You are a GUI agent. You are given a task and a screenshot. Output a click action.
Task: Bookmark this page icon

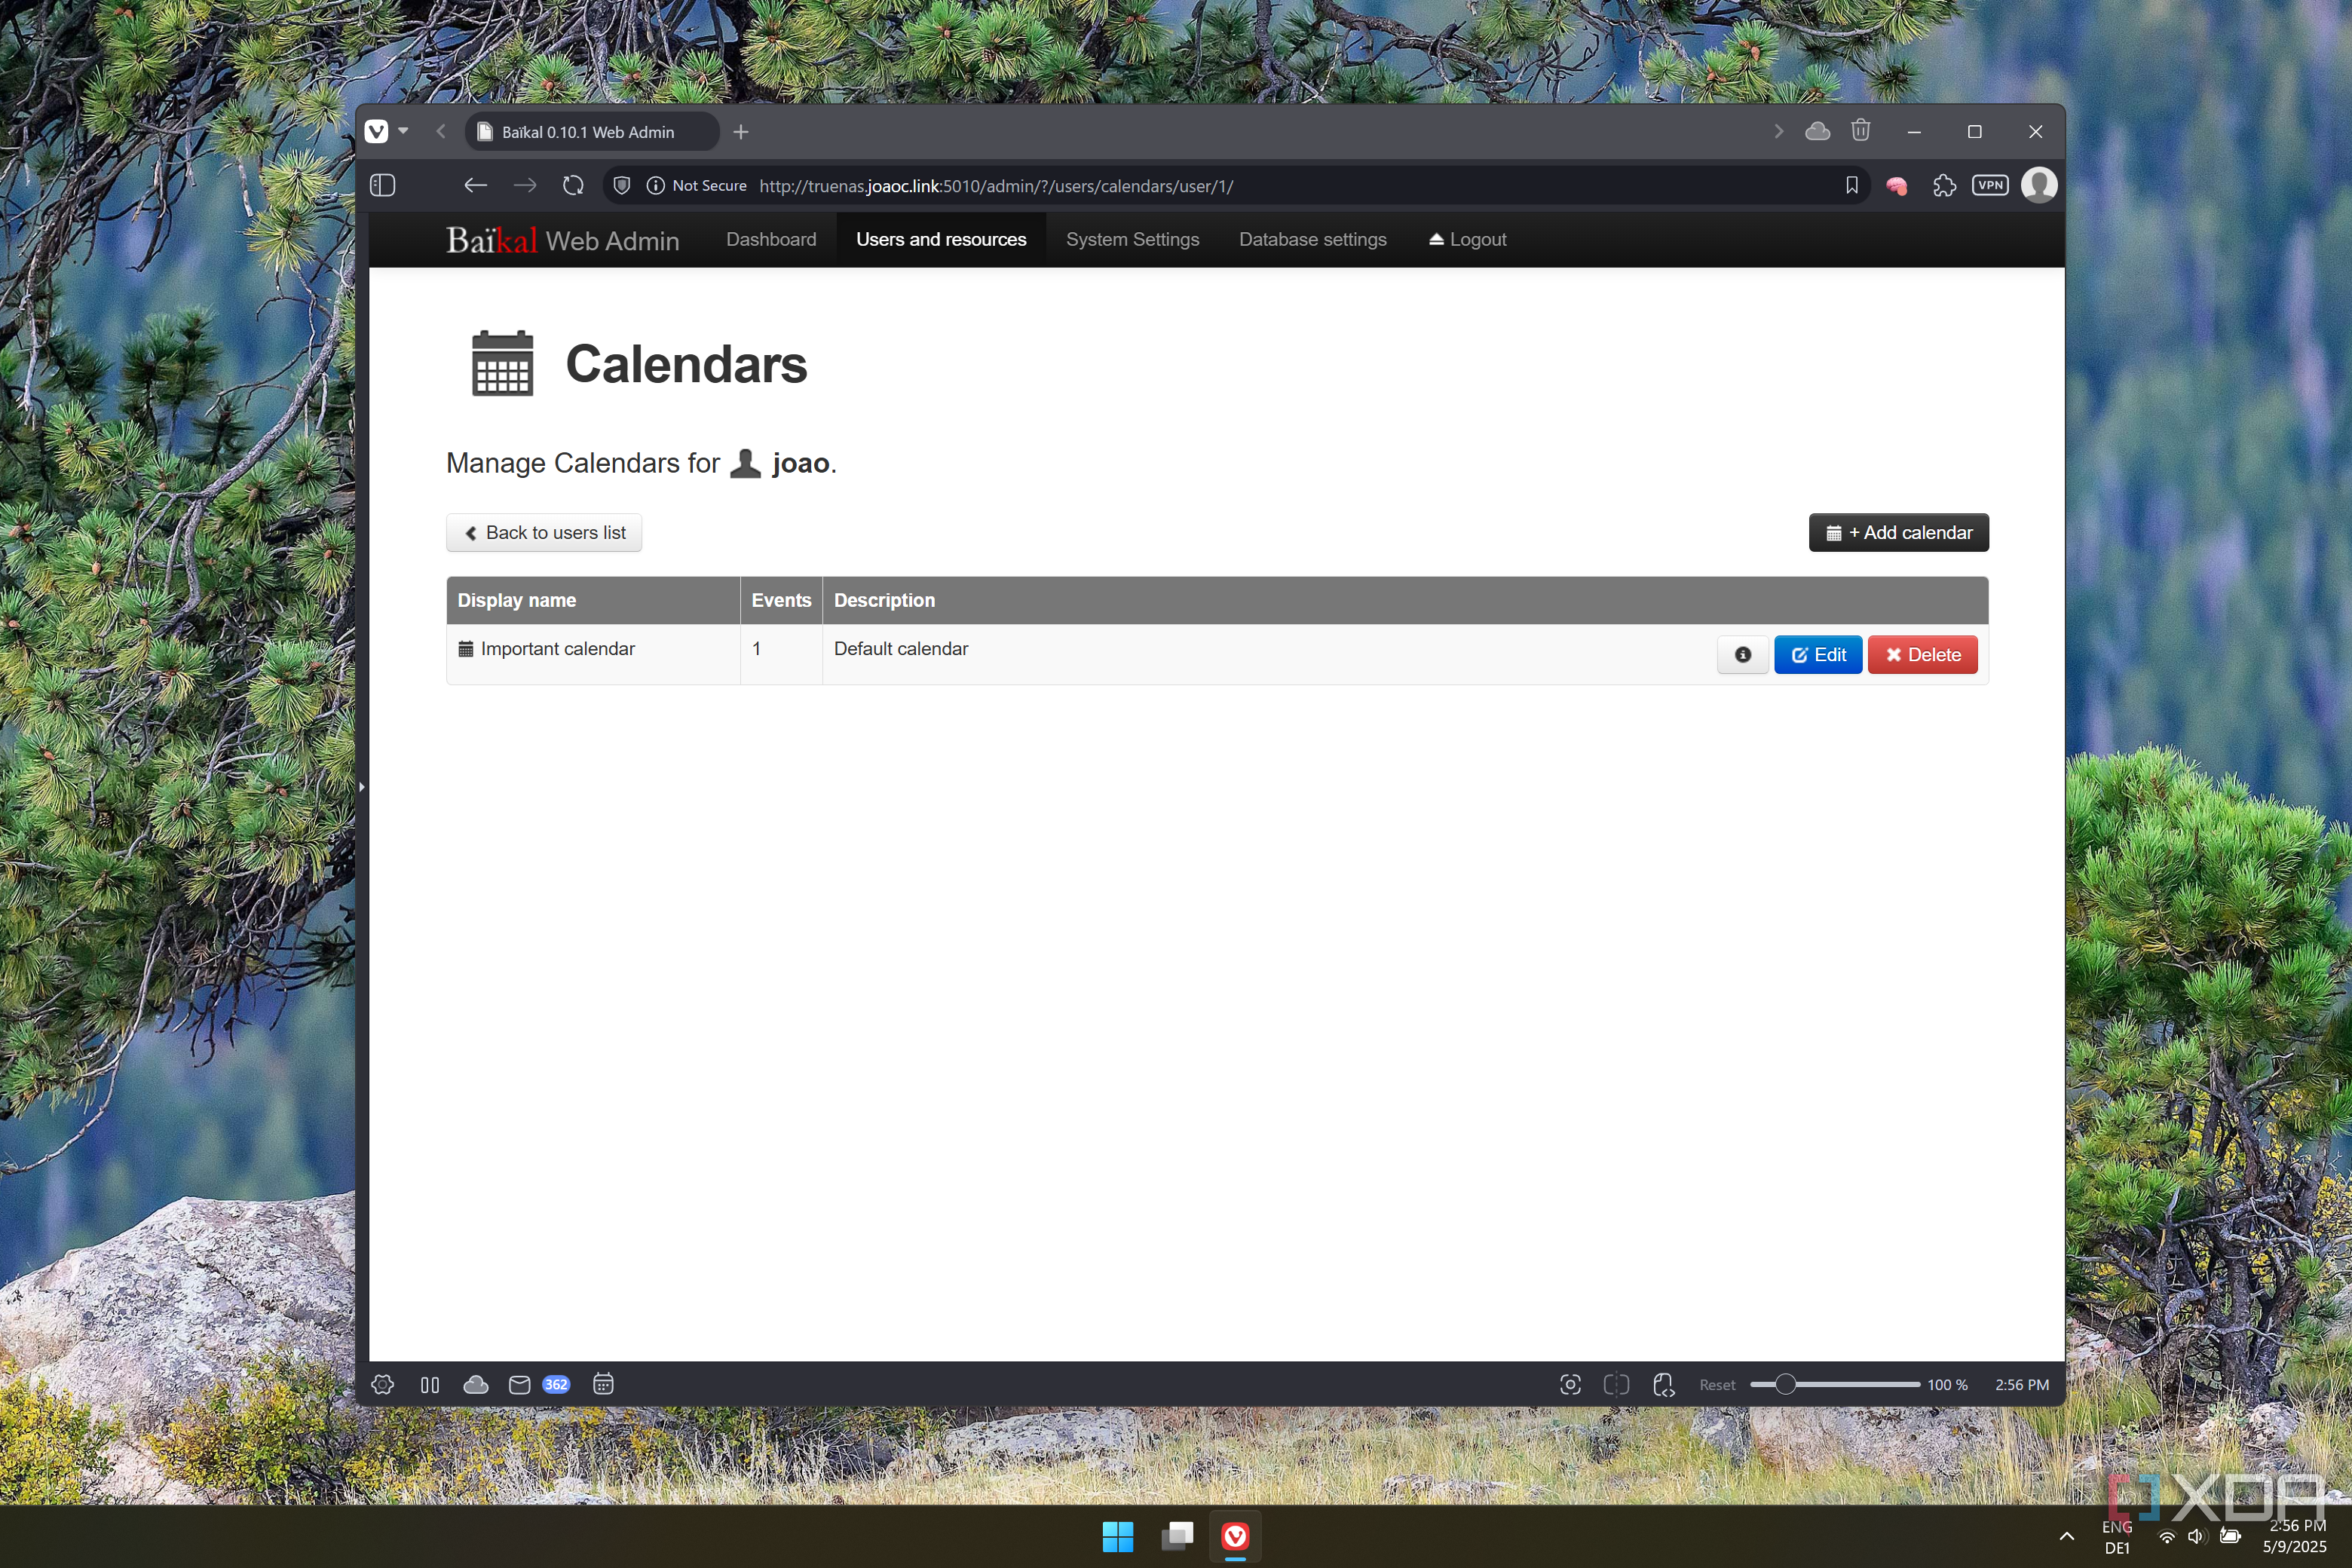pos(1852,186)
